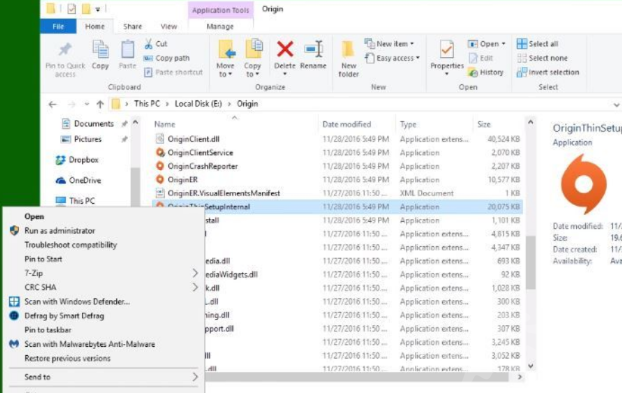Click the Back navigation arrow

click(x=52, y=104)
